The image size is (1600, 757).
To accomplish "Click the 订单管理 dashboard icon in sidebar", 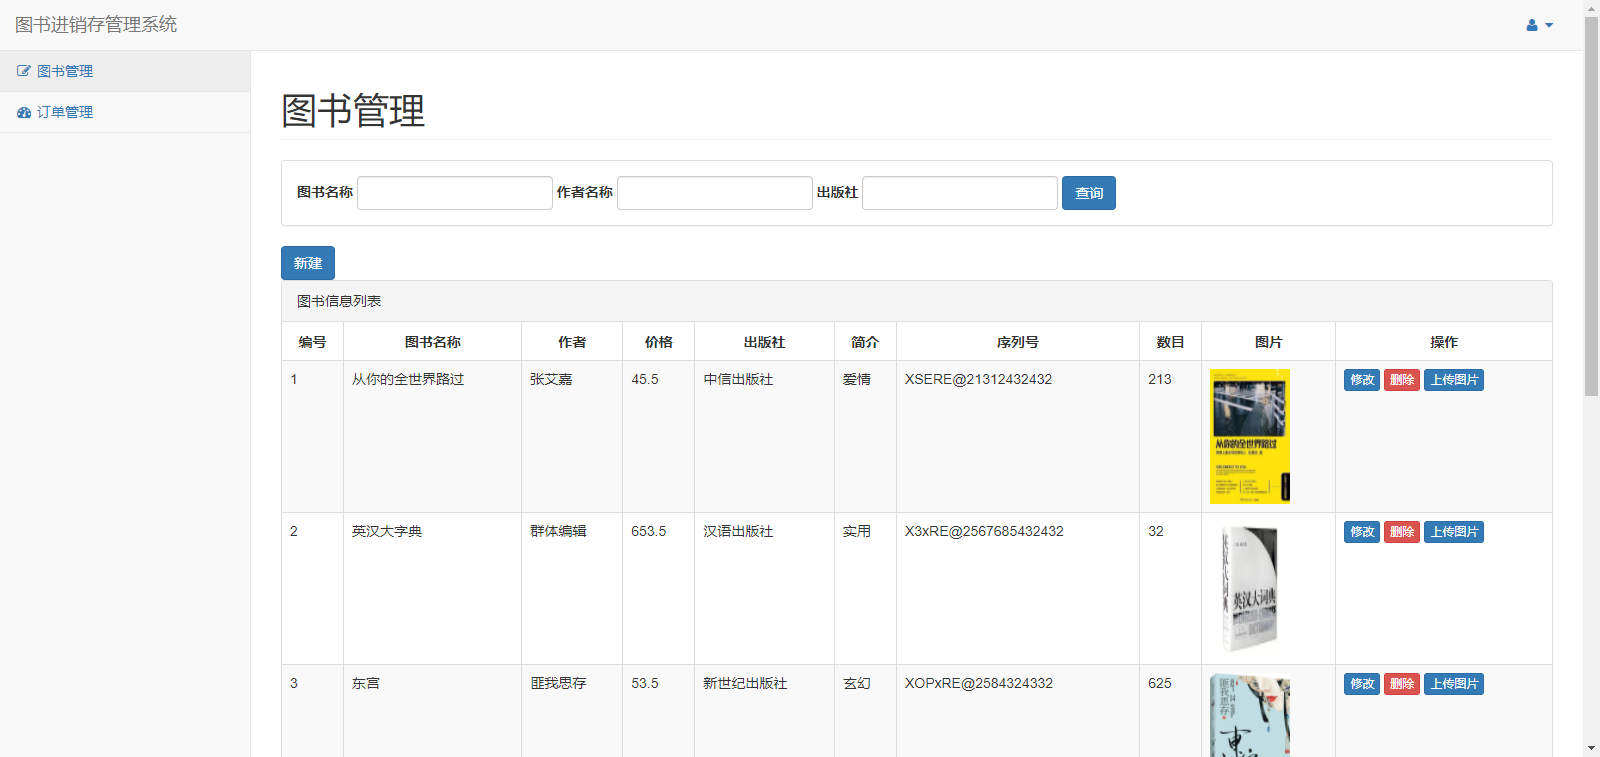I will tap(24, 112).
